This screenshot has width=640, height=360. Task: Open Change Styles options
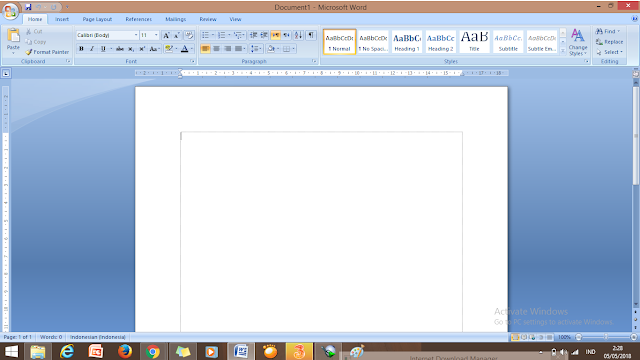click(x=578, y=42)
